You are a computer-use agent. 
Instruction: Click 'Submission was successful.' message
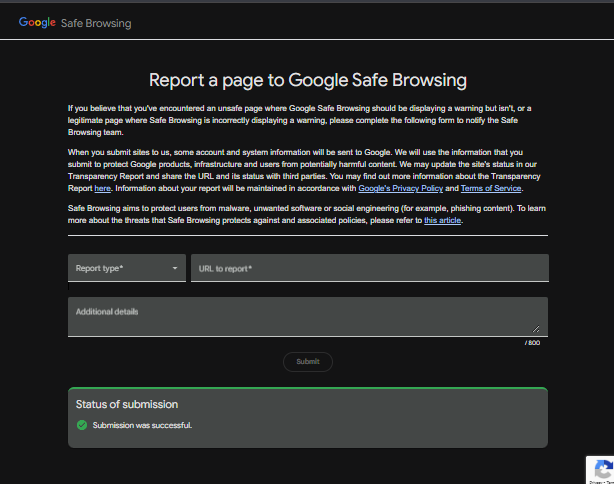click(142, 425)
